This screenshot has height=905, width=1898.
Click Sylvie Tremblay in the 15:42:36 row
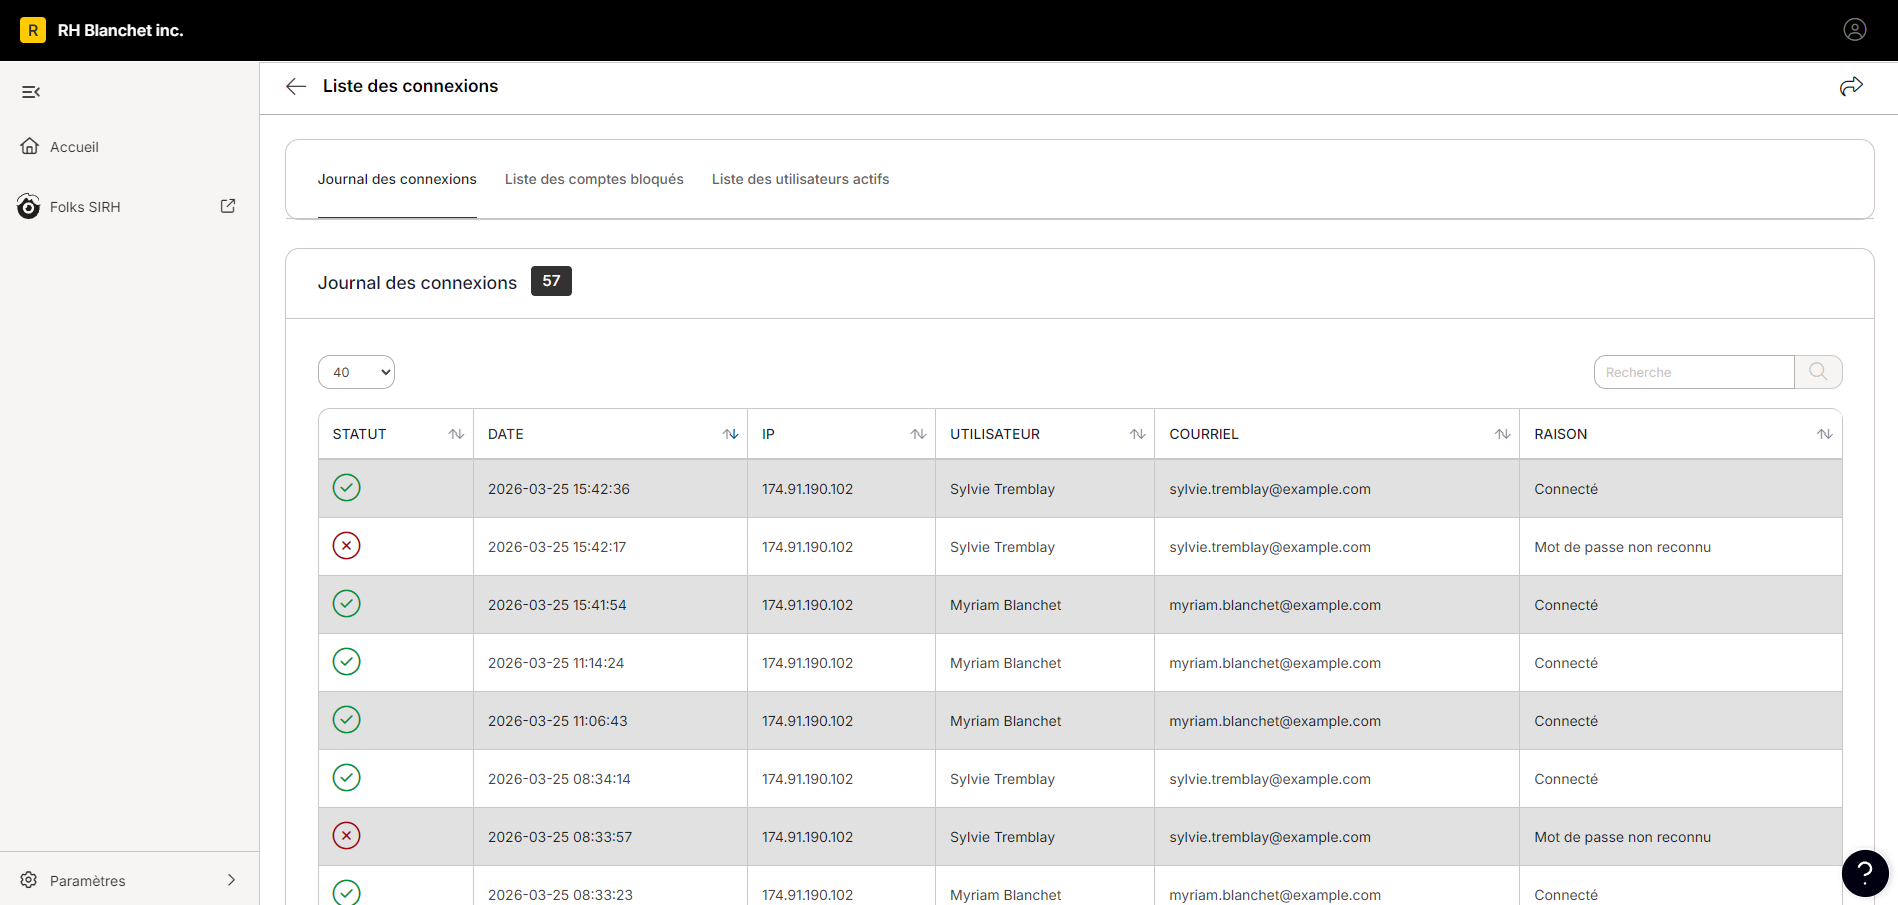pos(1002,489)
